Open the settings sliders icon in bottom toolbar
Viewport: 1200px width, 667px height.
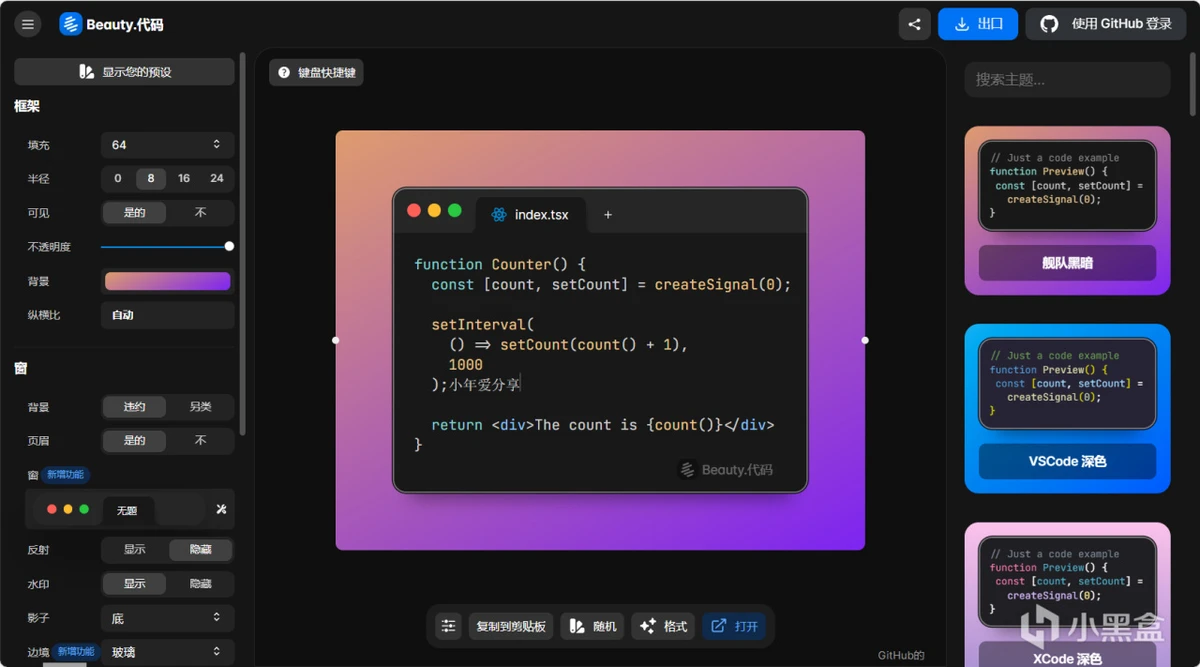448,626
